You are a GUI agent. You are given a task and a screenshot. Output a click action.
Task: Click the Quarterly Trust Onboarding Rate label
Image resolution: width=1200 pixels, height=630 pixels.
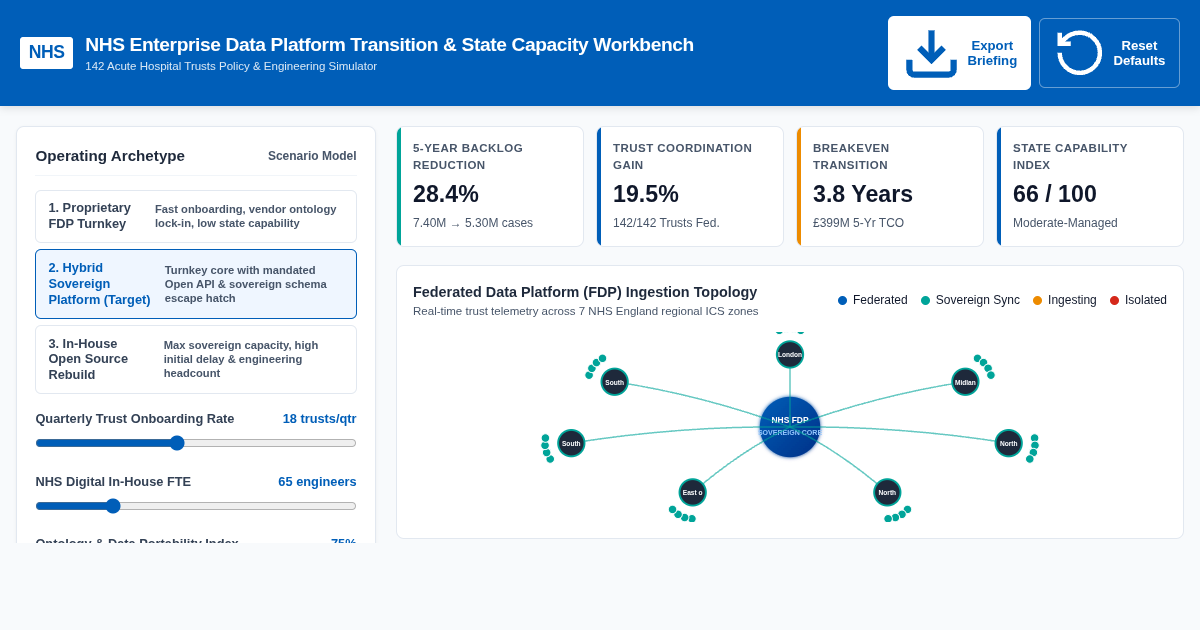point(135,419)
